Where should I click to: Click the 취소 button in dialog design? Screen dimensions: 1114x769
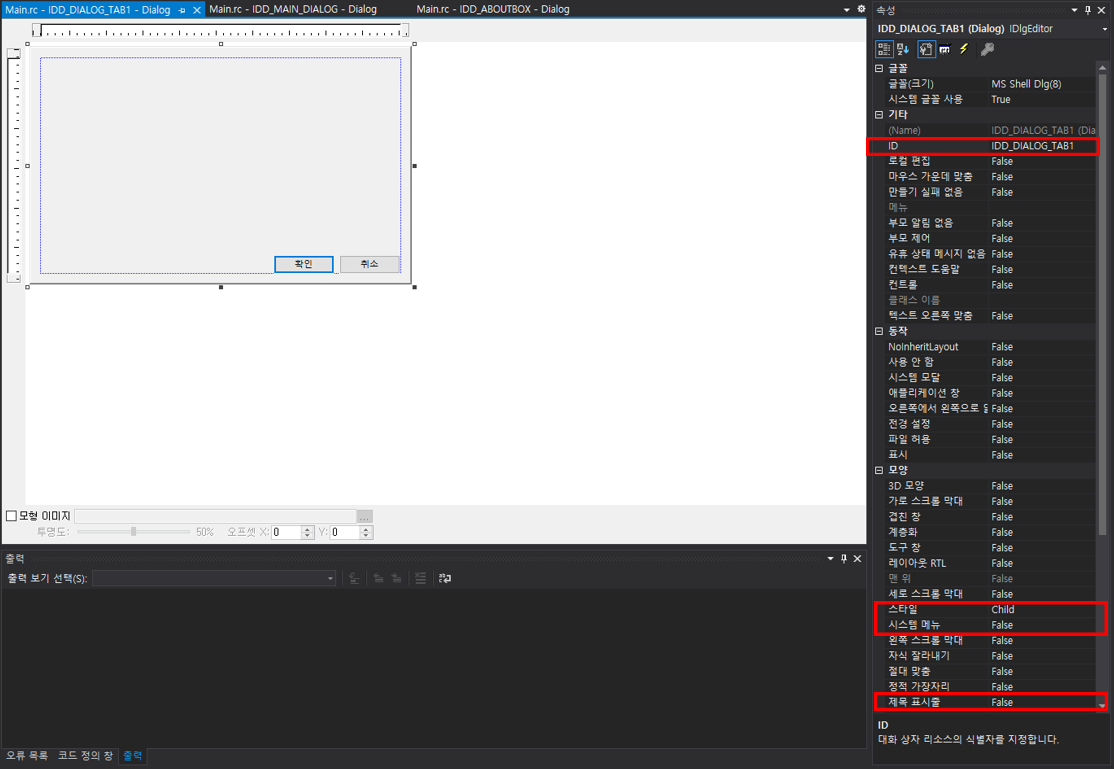pos(369,264)
